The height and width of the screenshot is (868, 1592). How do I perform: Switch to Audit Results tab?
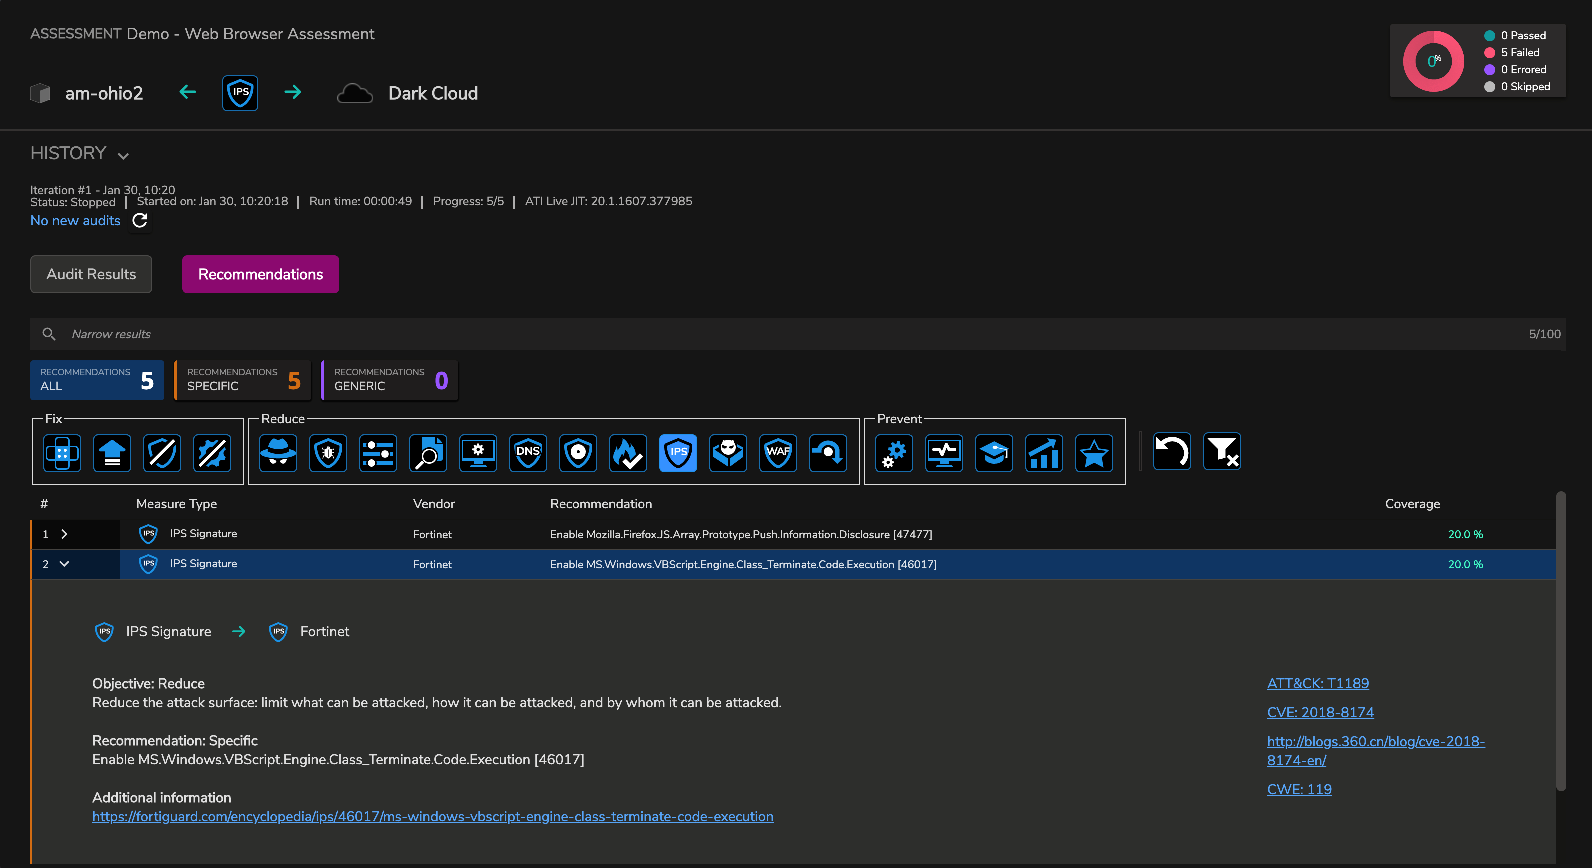[x=91, y=274]
